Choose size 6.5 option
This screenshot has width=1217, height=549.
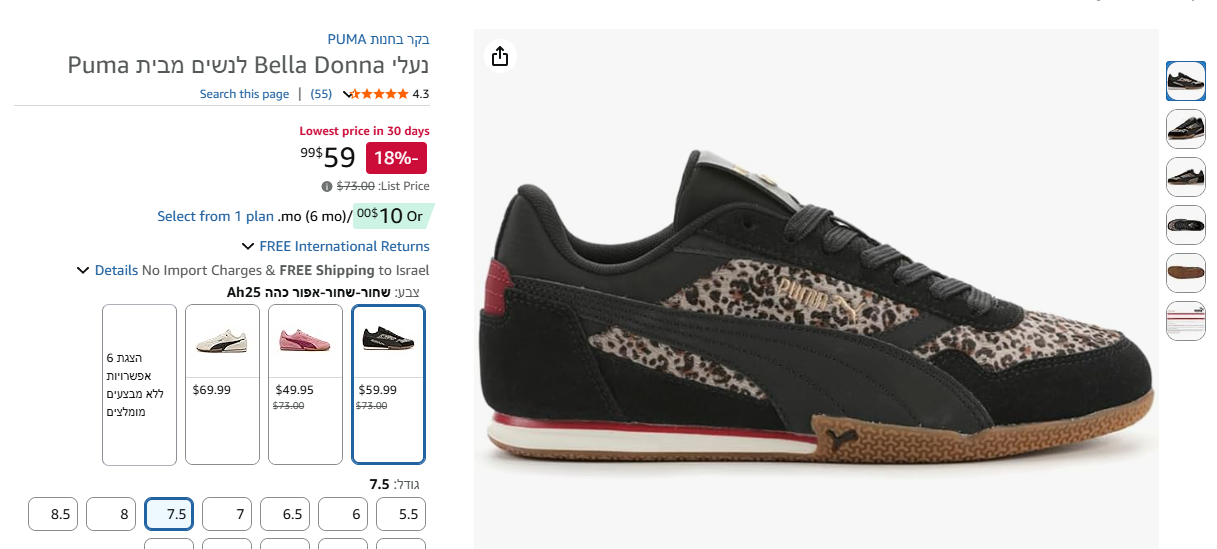(285, 514)
